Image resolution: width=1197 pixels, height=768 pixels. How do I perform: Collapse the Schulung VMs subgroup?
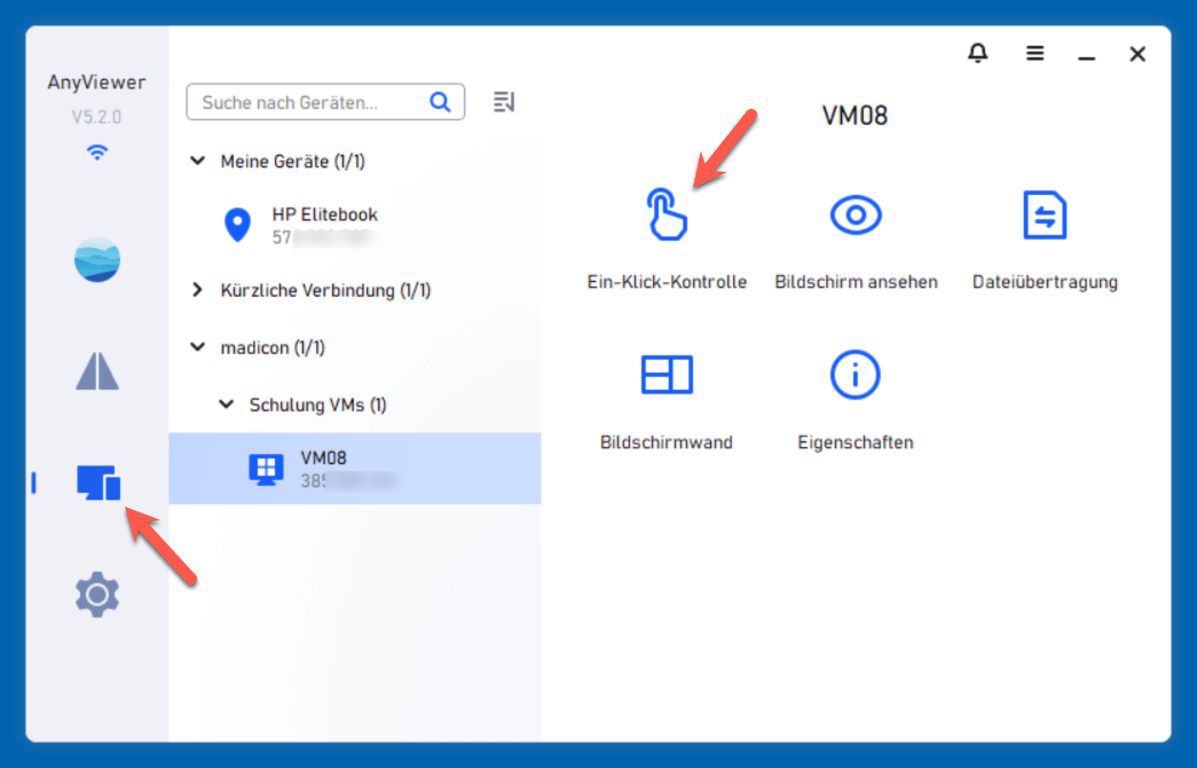click(227, 405)
